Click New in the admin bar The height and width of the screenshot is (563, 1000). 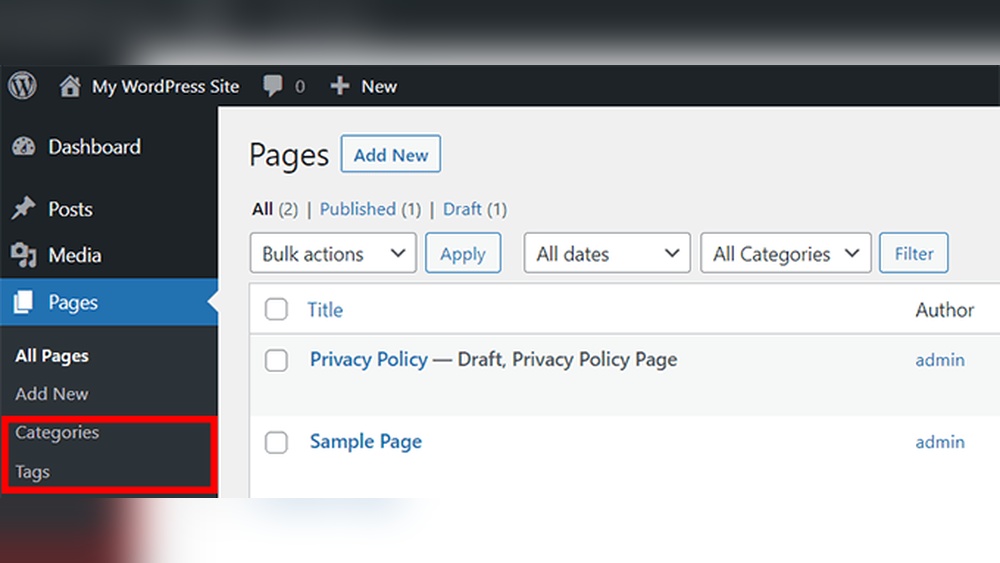click(x=379, y=86)
